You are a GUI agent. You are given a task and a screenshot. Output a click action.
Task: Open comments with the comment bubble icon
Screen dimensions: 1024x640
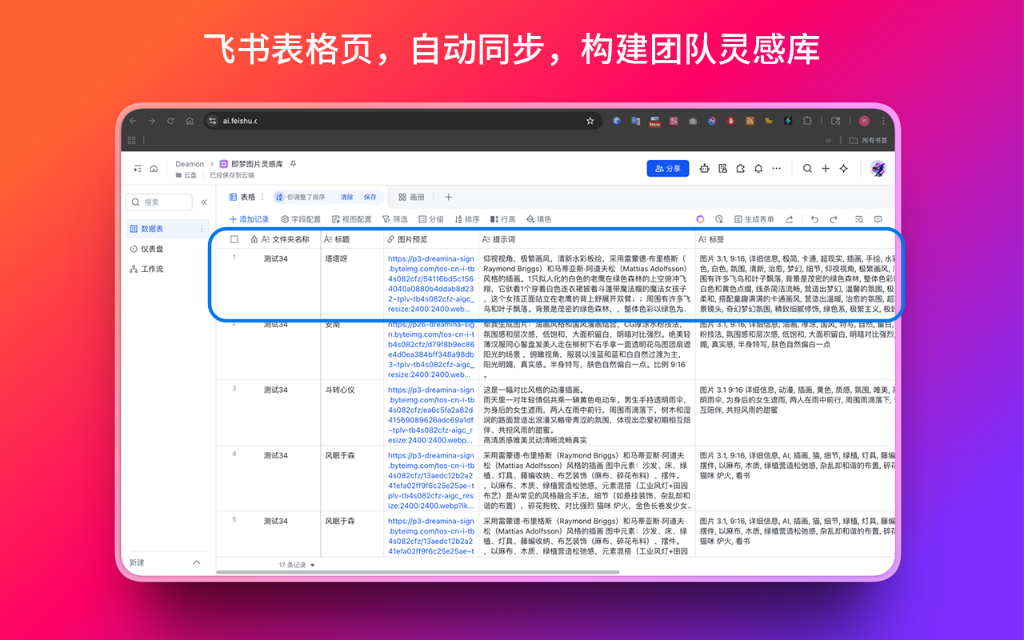pos(877,219)
